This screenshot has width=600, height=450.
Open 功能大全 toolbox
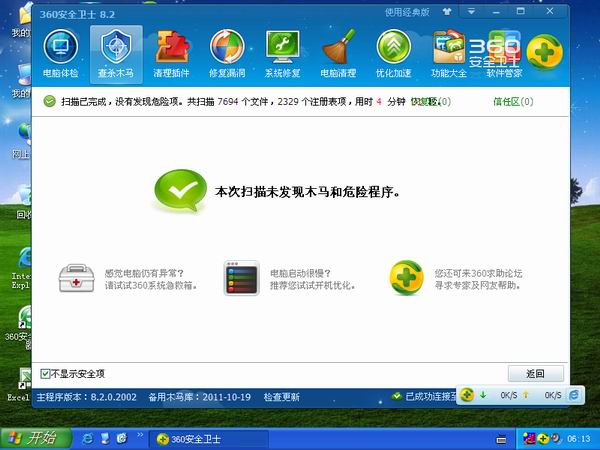tap(448, 54)
